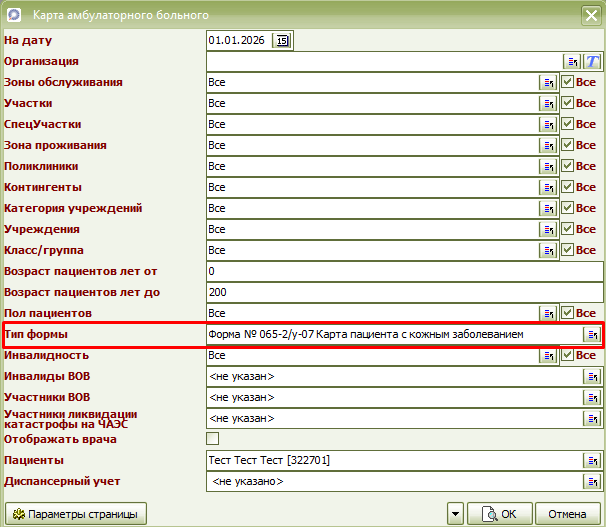The image size is (606, 527).
Task: Click the OK button
Action: click(498, 514)
